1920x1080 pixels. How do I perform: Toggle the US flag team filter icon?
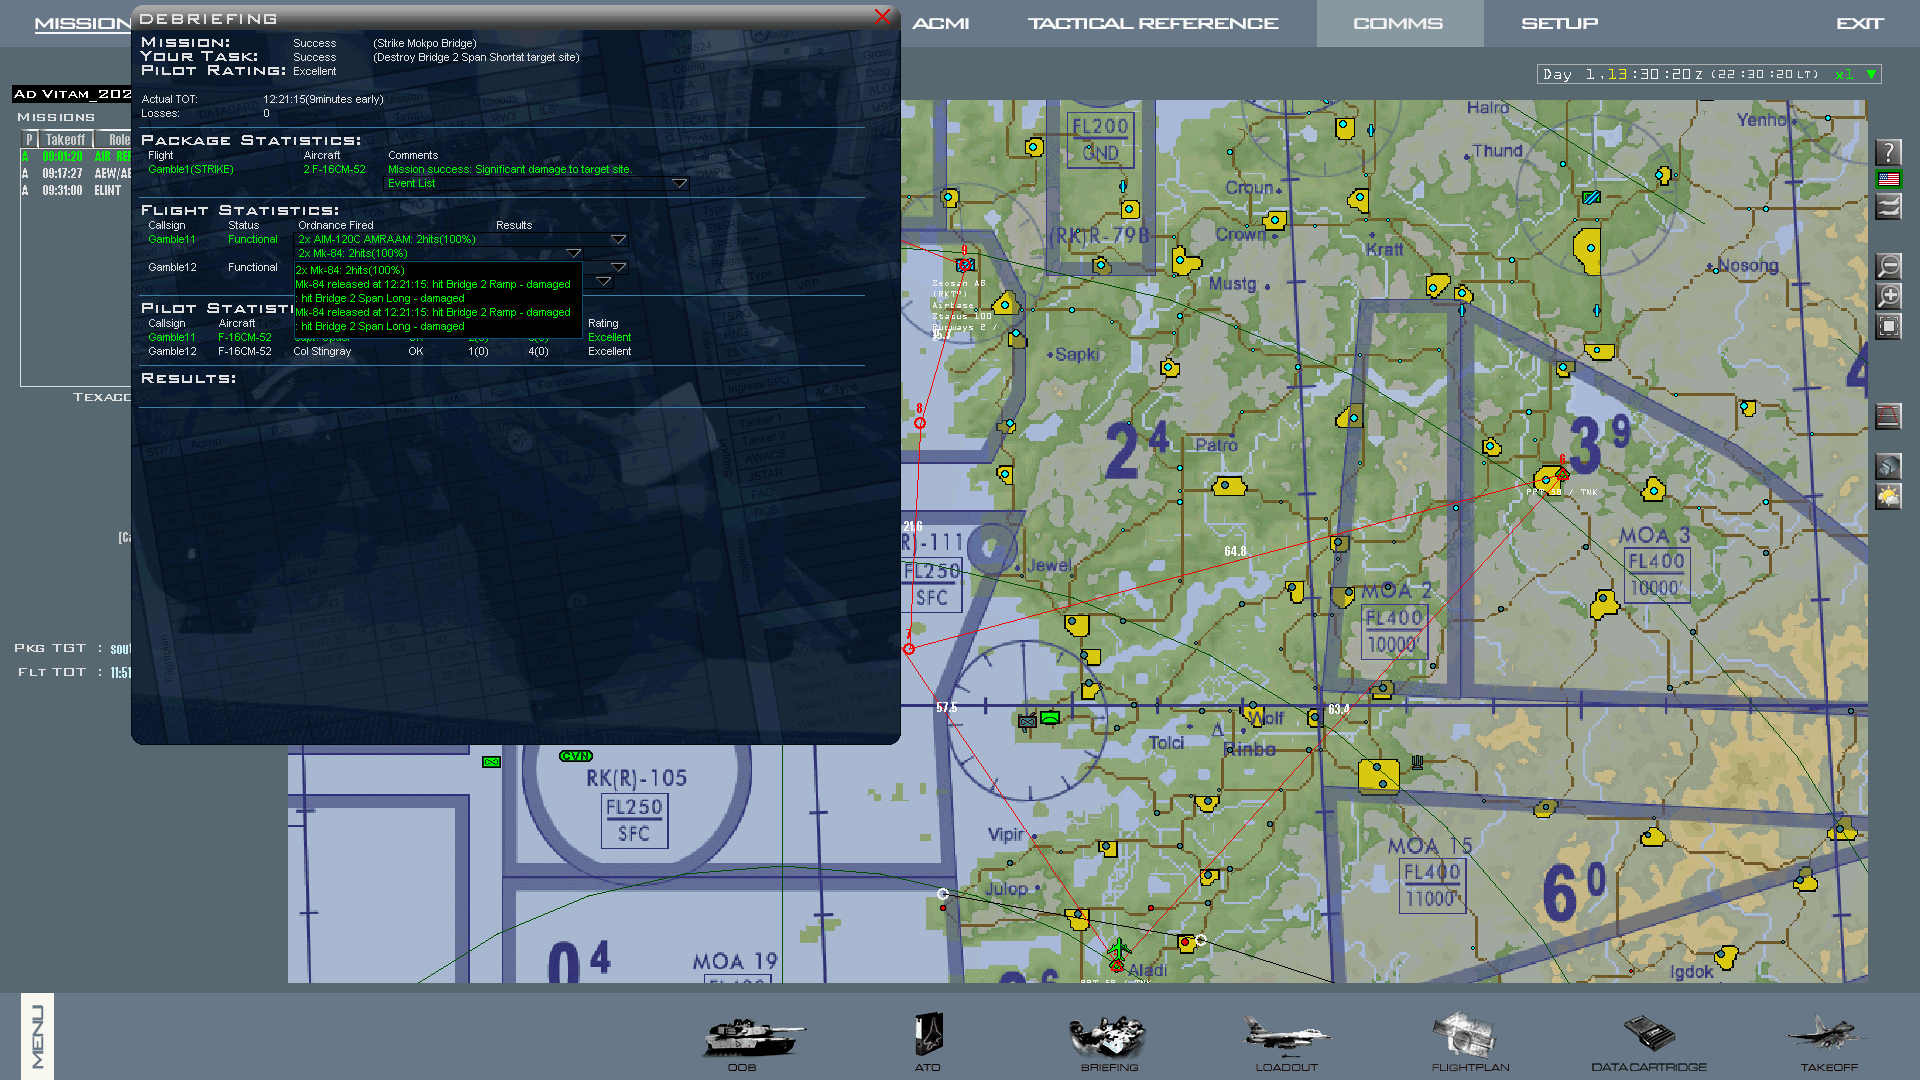1888,179
